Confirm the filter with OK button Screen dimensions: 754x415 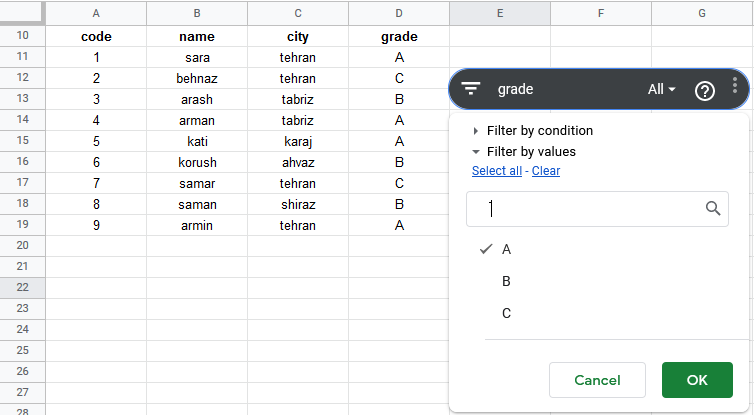[697, 380]
